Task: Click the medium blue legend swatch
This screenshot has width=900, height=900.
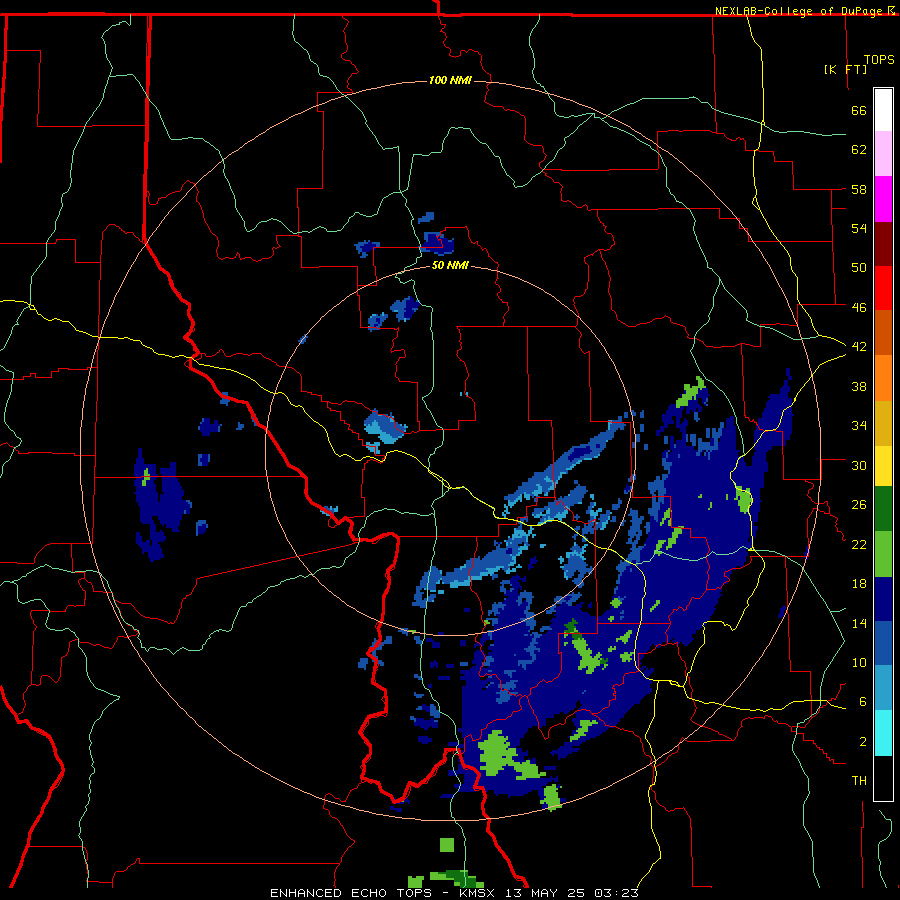Action: pos(883,643)
